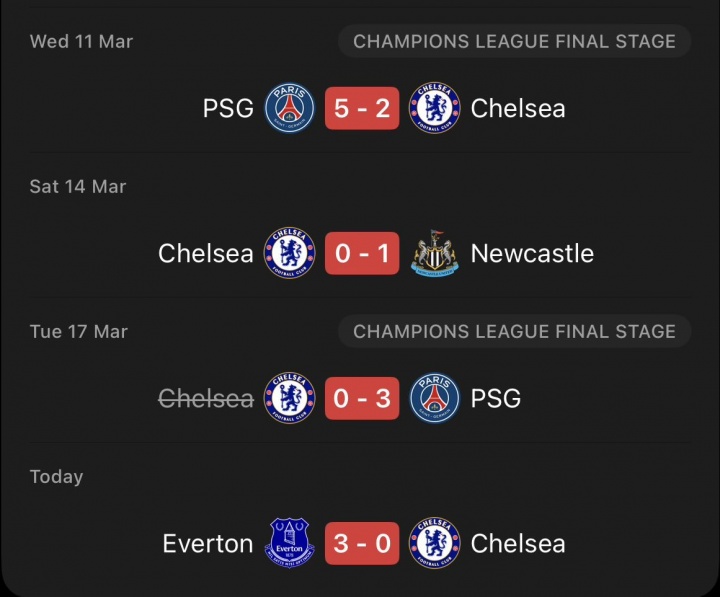
Task: Open the 3 - 0 score box
Action: pos(362,543)
